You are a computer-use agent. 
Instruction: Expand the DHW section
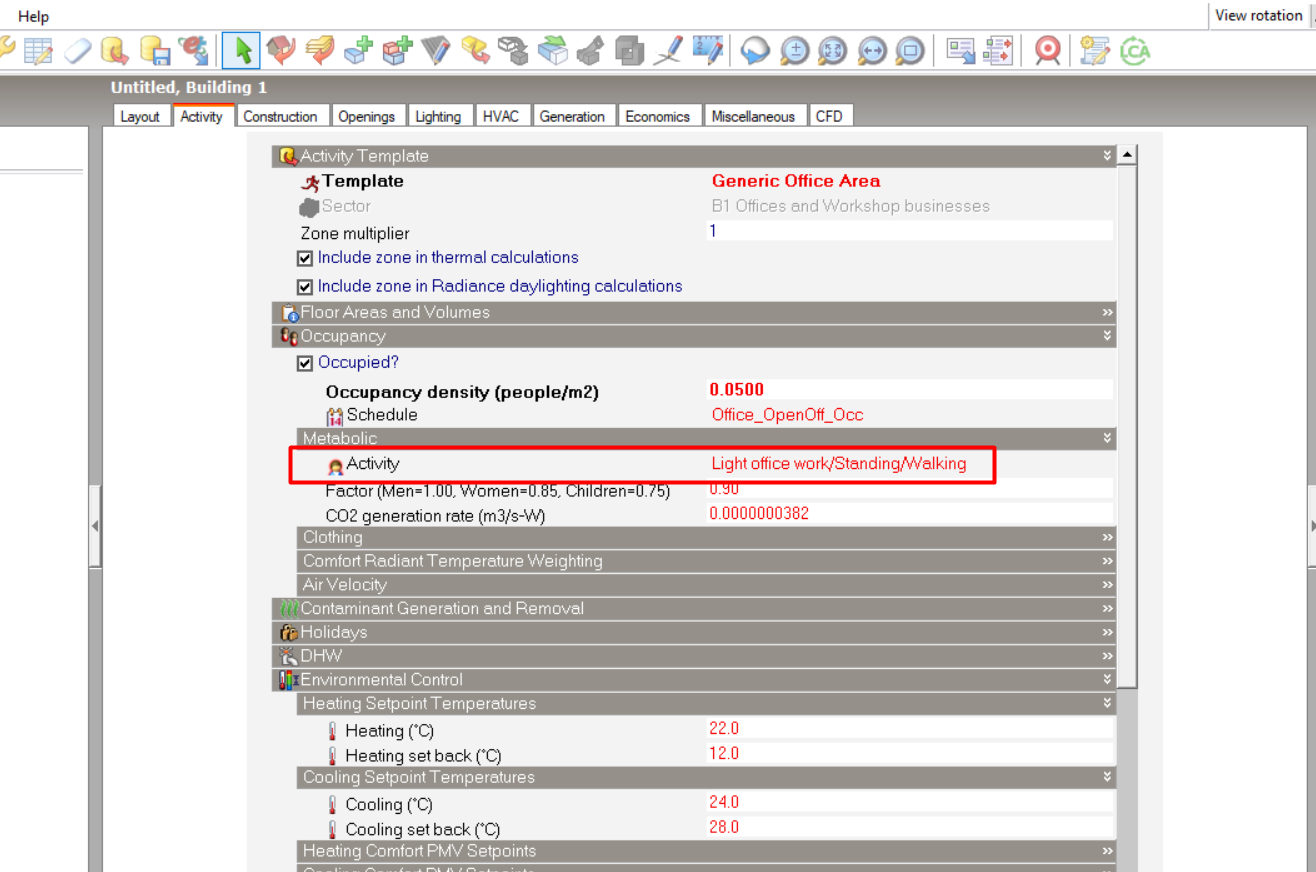point(1107,656)
